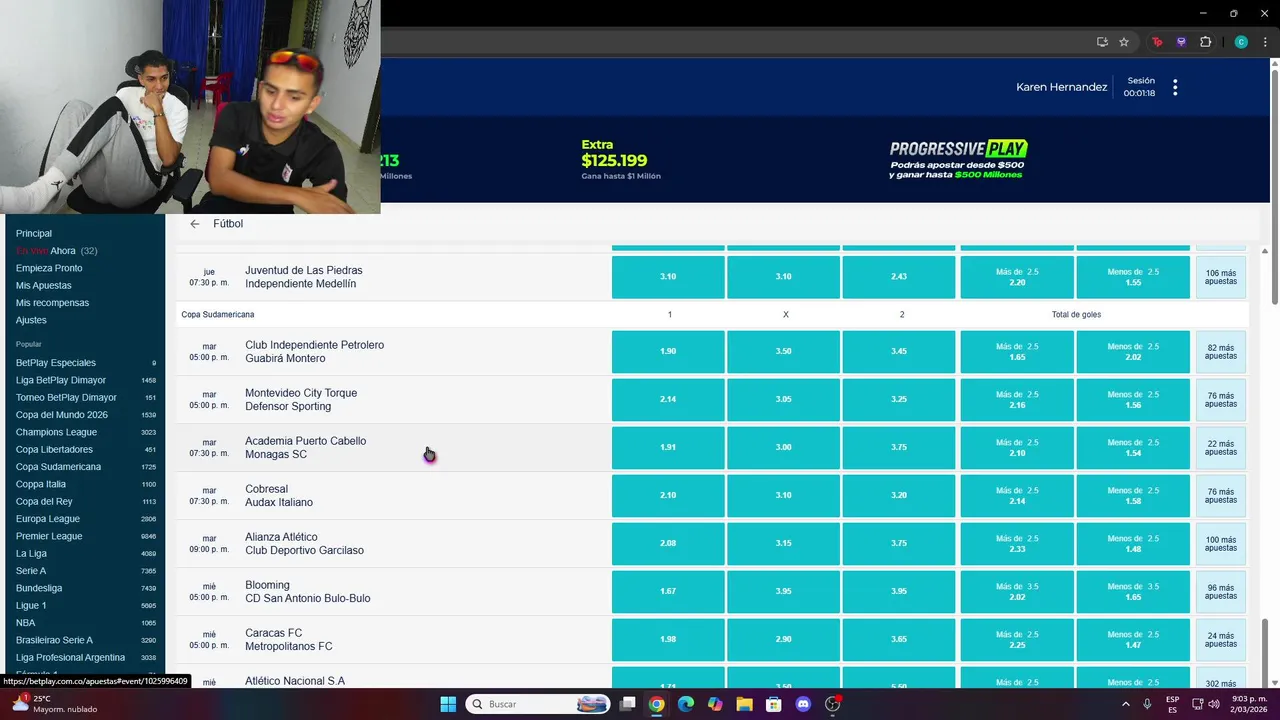Open the Extensions puzzle-piece menu
Viewport: 1280px width, 720px height.
[x=1205, y=42]
